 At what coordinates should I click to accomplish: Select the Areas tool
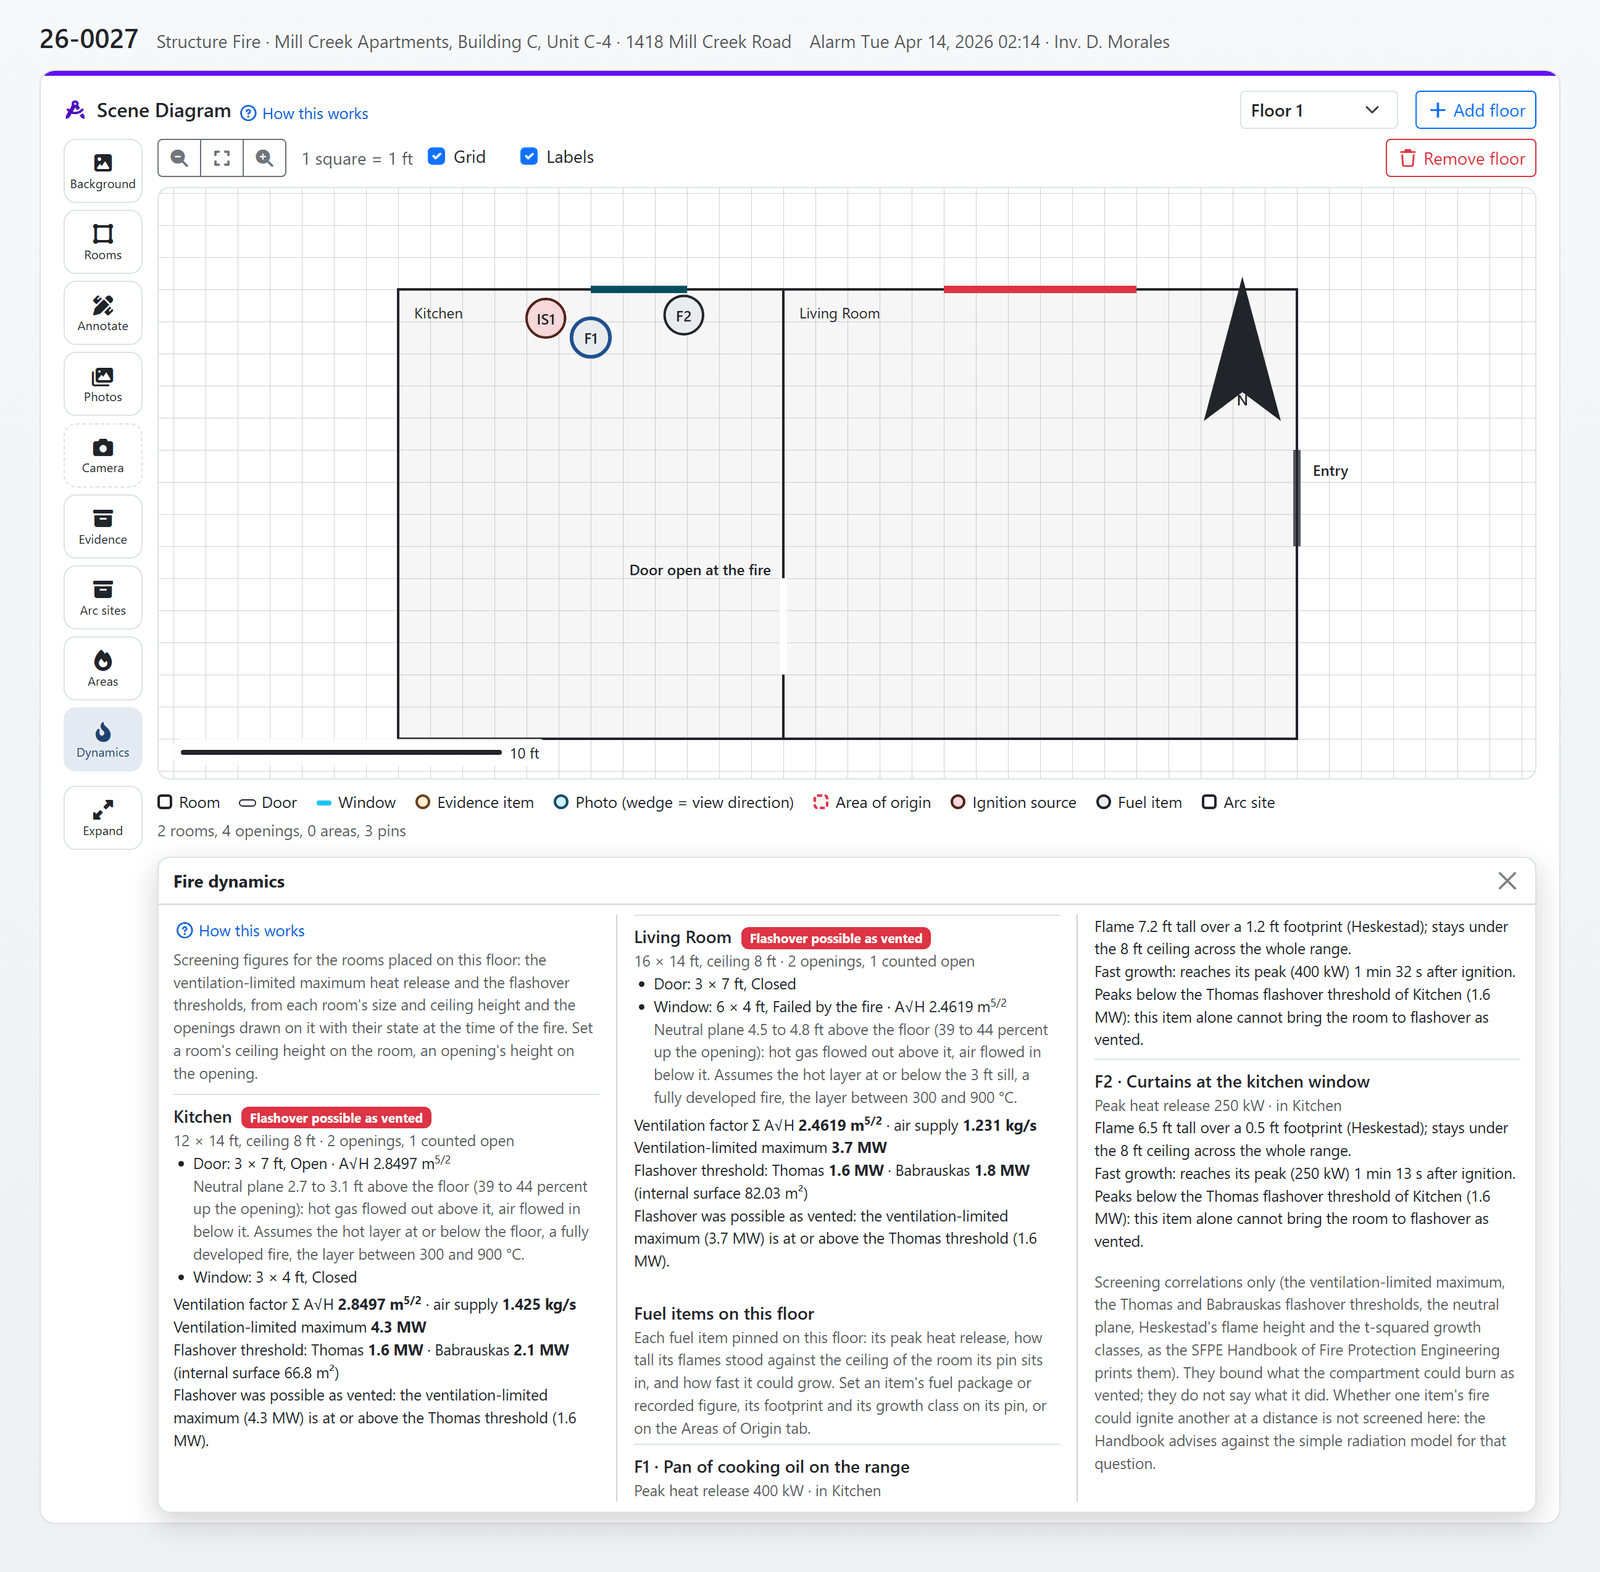pos(103,669)
